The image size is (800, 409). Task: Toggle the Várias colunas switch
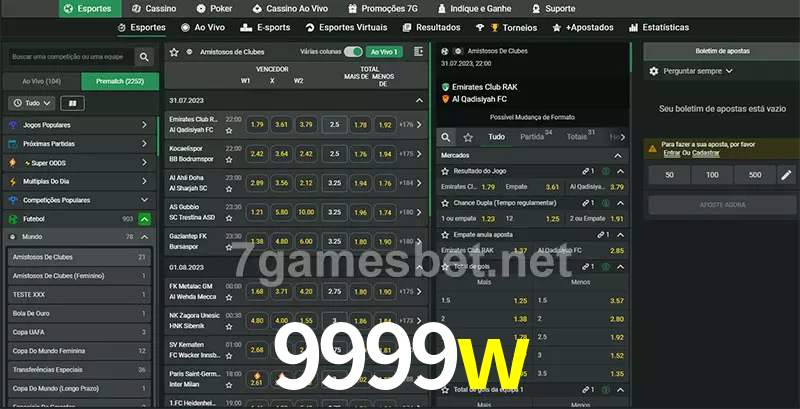(x=353, y=52)
